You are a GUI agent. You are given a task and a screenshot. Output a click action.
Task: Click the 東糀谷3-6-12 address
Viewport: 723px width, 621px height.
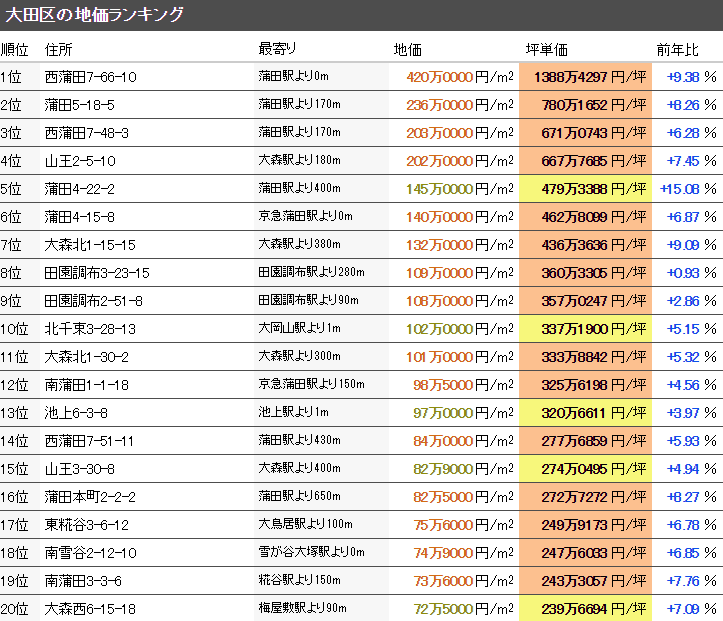tap(87, 525)
